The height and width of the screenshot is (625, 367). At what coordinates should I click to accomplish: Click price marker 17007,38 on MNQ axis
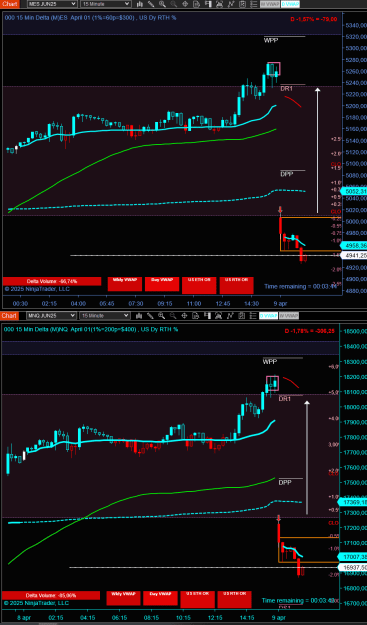(353, 556)
